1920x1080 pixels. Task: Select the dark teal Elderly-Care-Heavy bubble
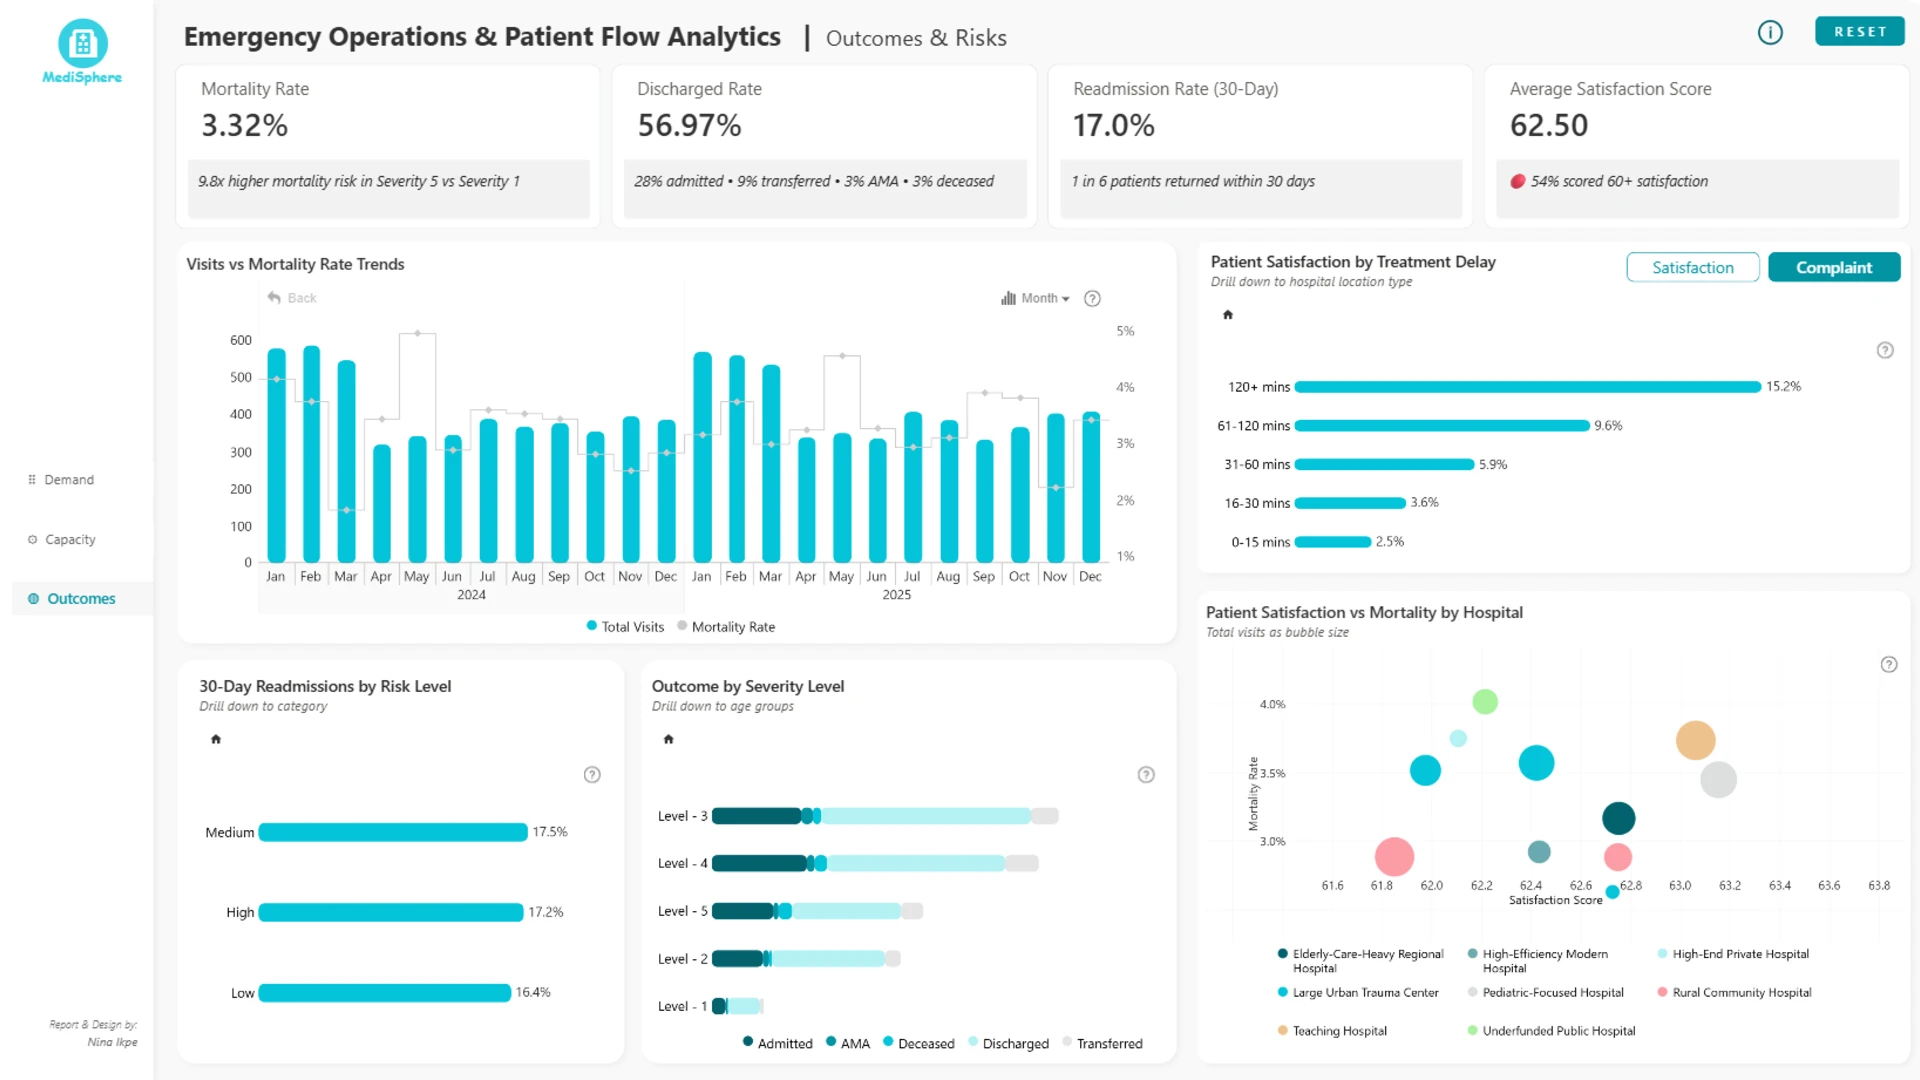pos(1618,818)
